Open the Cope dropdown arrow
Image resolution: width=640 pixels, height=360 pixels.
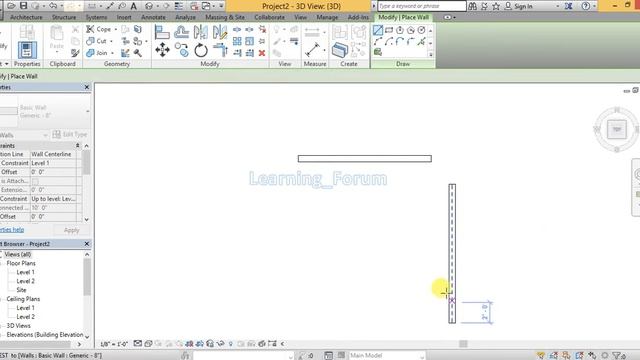[116, 29]
